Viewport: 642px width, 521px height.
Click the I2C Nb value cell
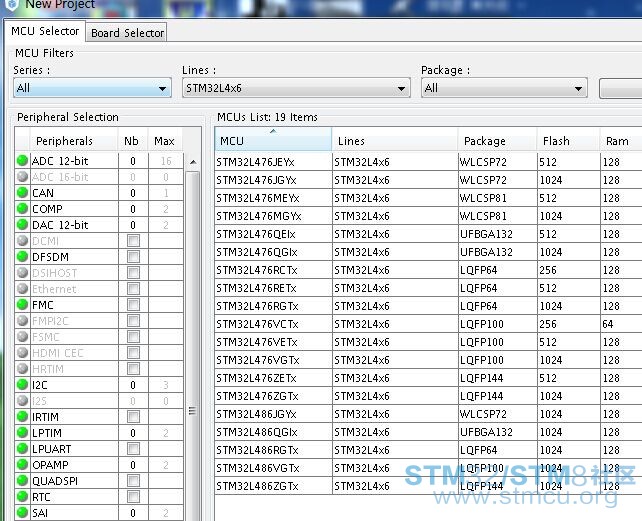click(x=133, y=385)
